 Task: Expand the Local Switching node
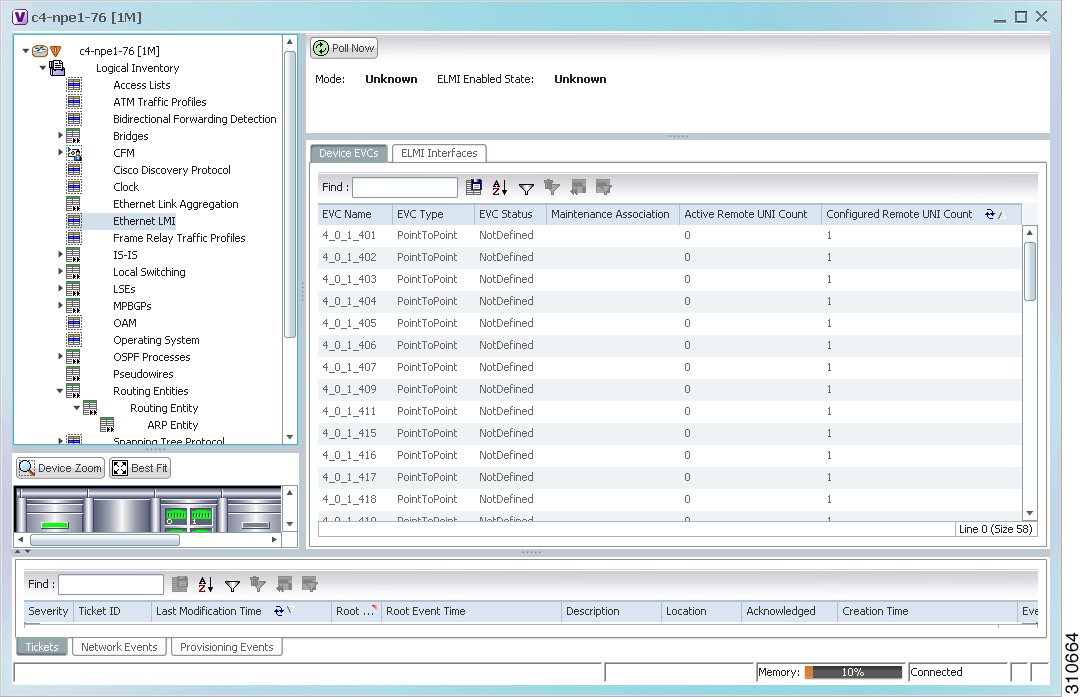pos(61,271)
